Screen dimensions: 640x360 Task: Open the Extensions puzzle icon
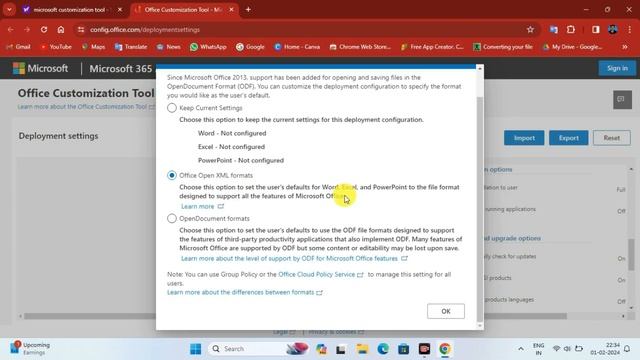[x=571, y=29]
